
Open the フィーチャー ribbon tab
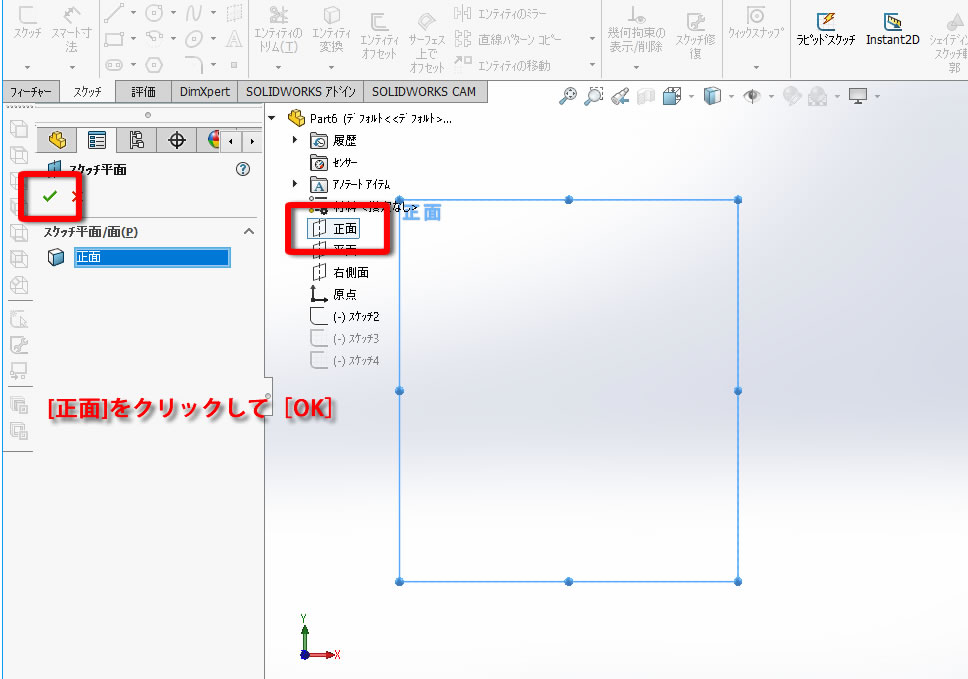pyautogui.click(x=31, y=91)
